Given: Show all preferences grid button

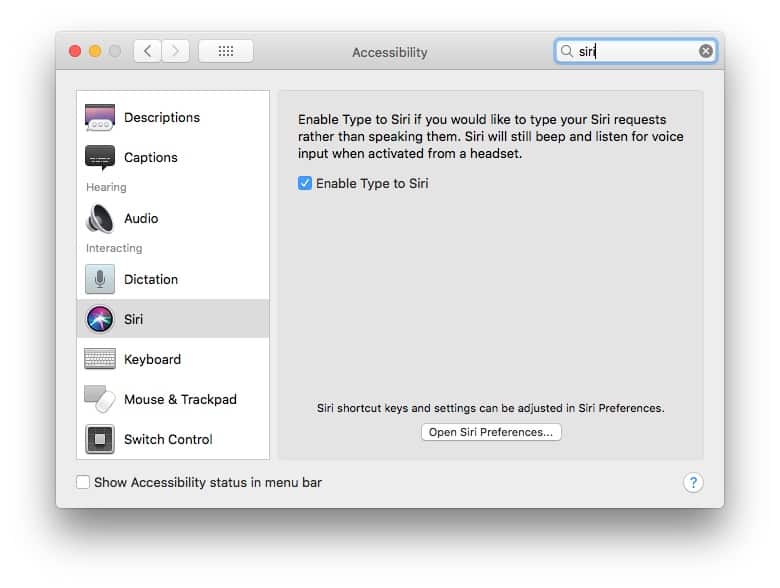Looking at the screenshot, I should (x=225, y=51).
